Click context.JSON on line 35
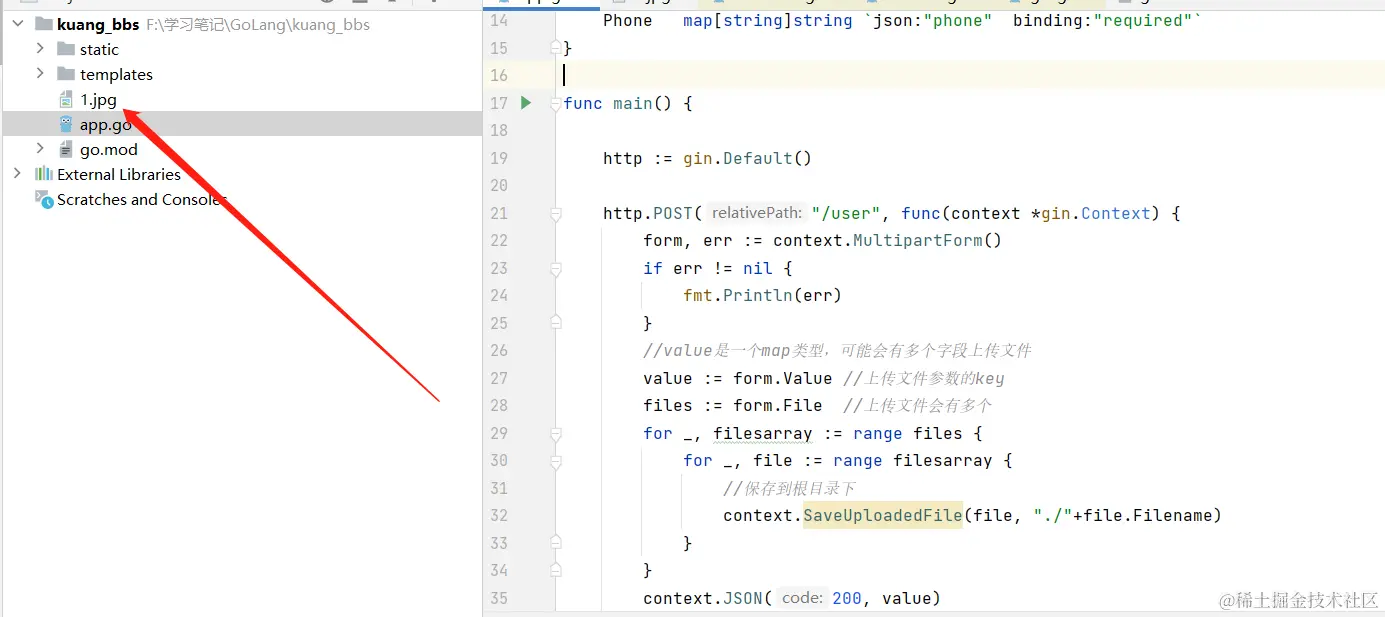Viewport: 1385px width, 617px height. 703,598
